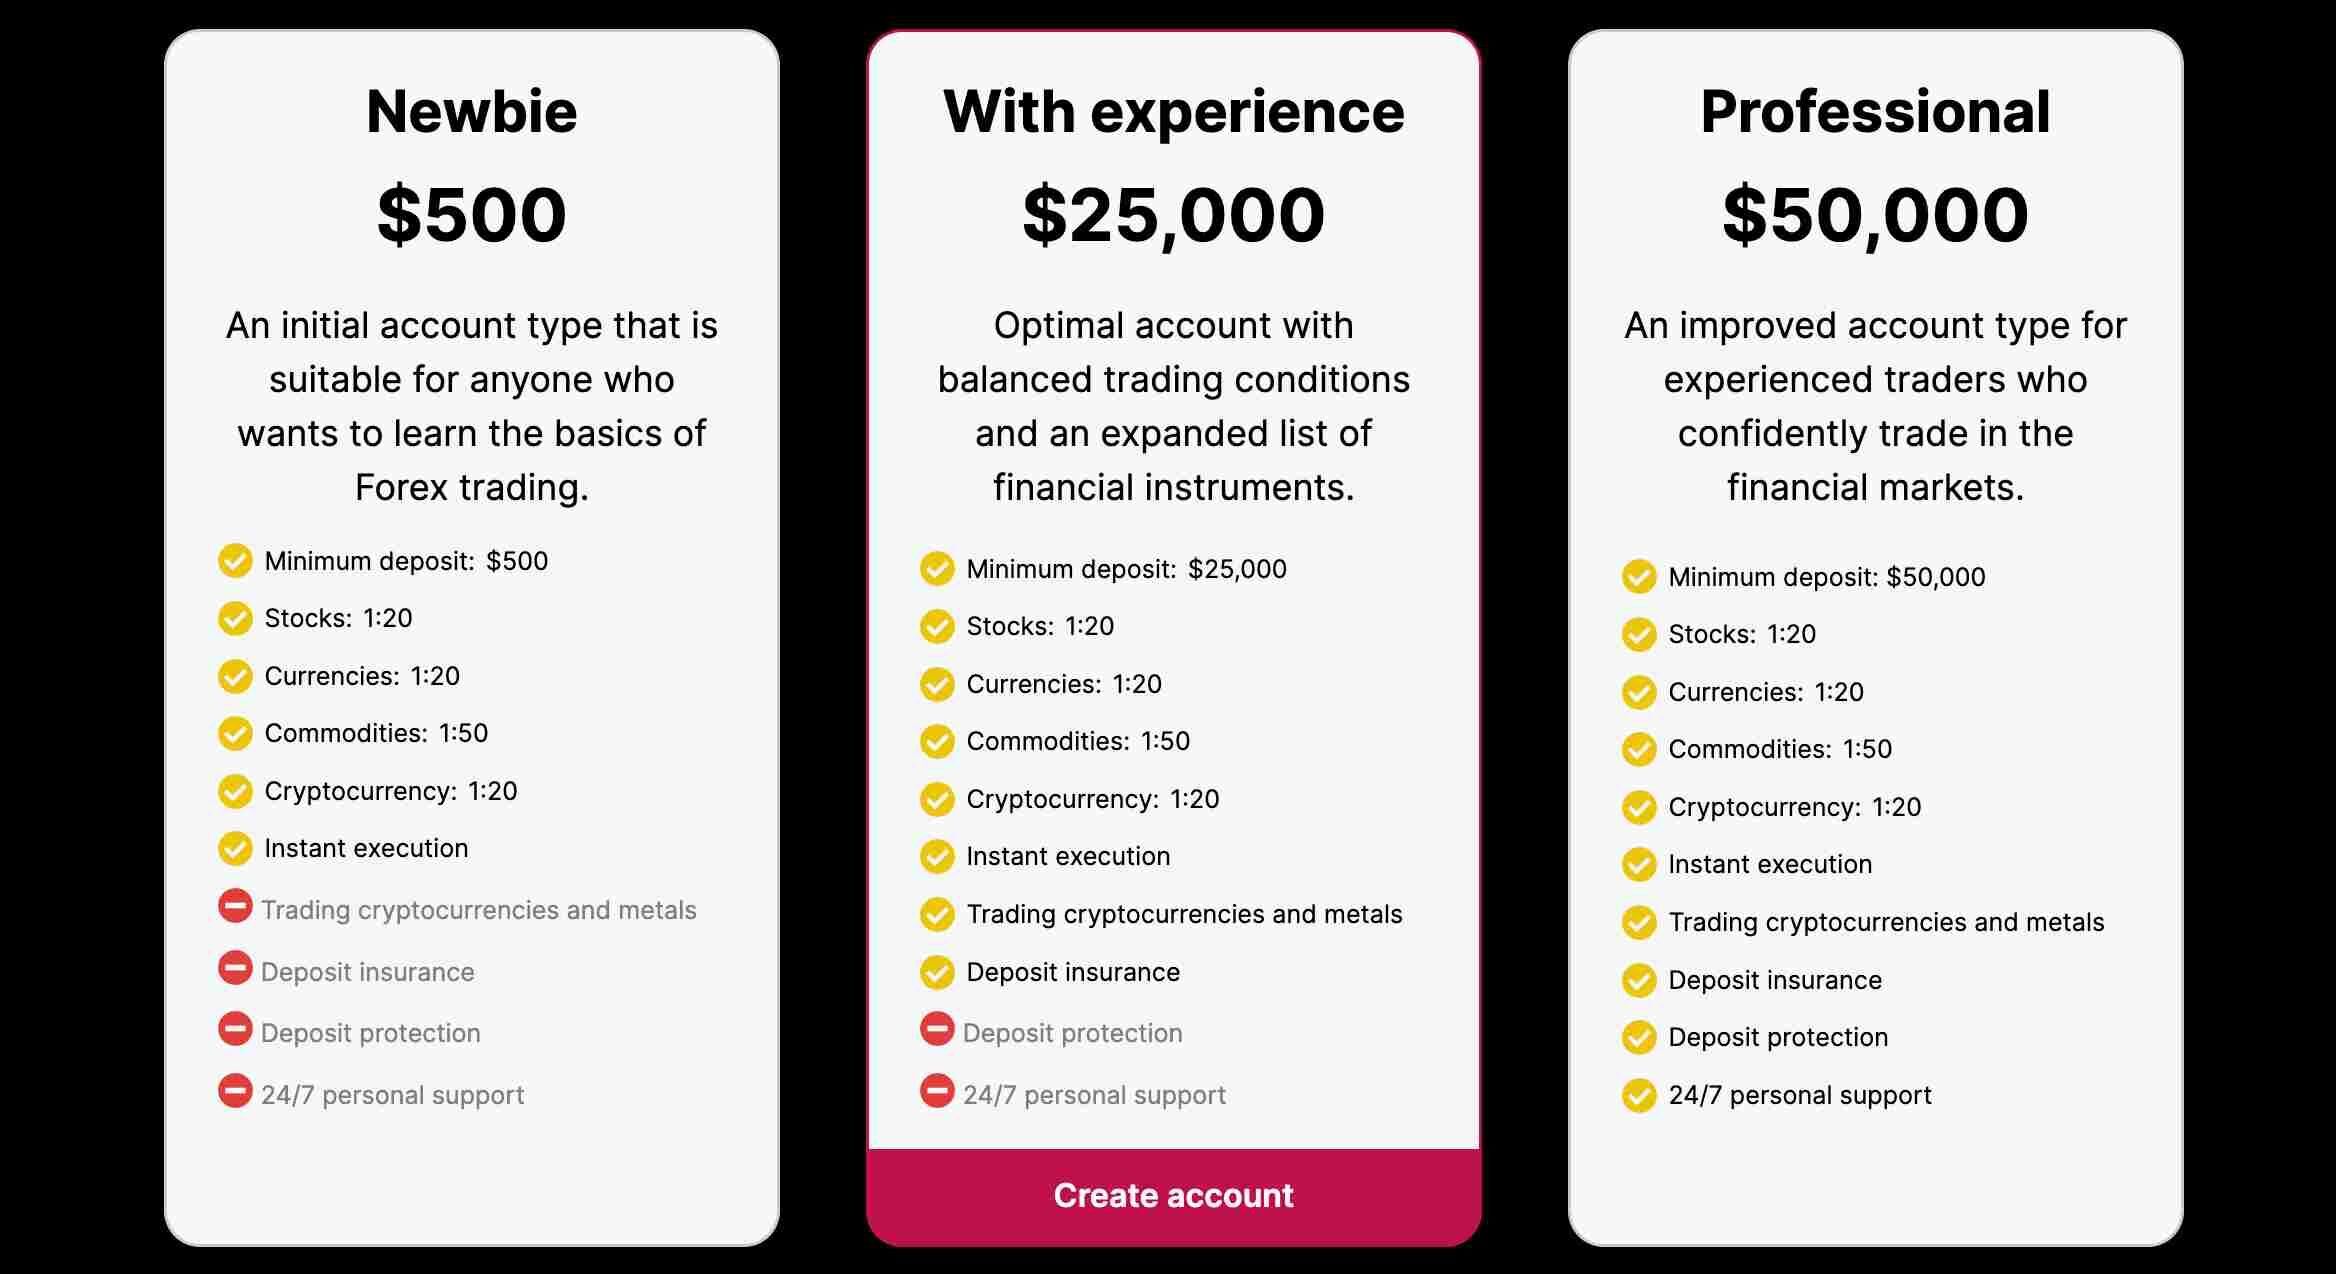Click With experience checkmark beside Deposit insurance

(937, 972)
